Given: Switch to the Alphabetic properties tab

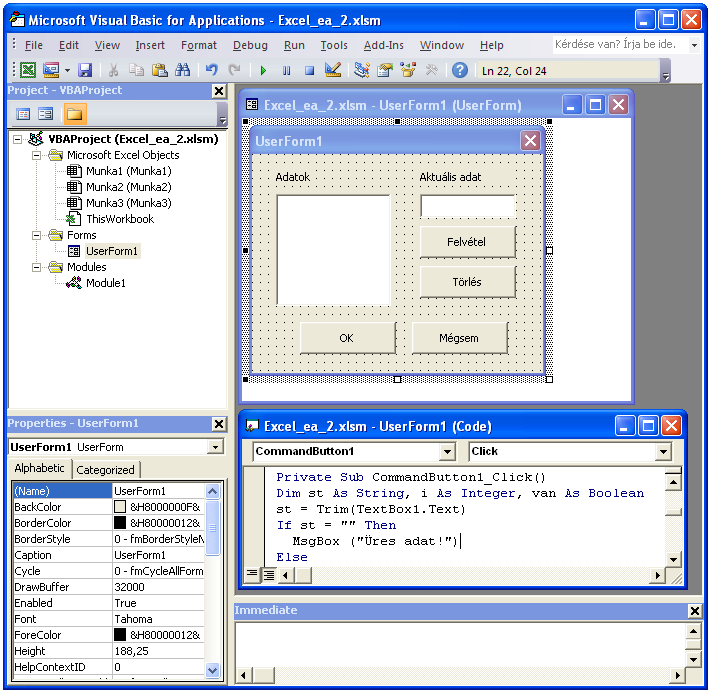Looking at the screenshot, I should [x=40, y=468].
